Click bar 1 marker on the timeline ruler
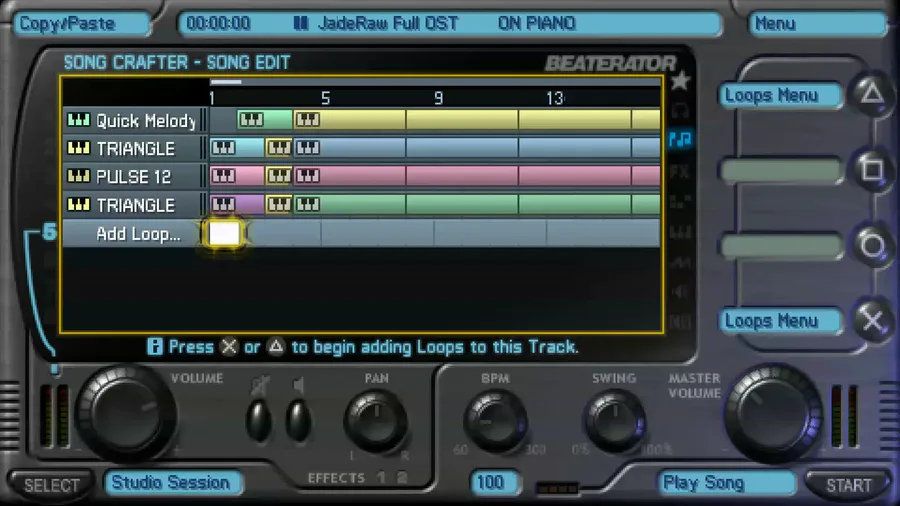 click(x=212, y=98)
